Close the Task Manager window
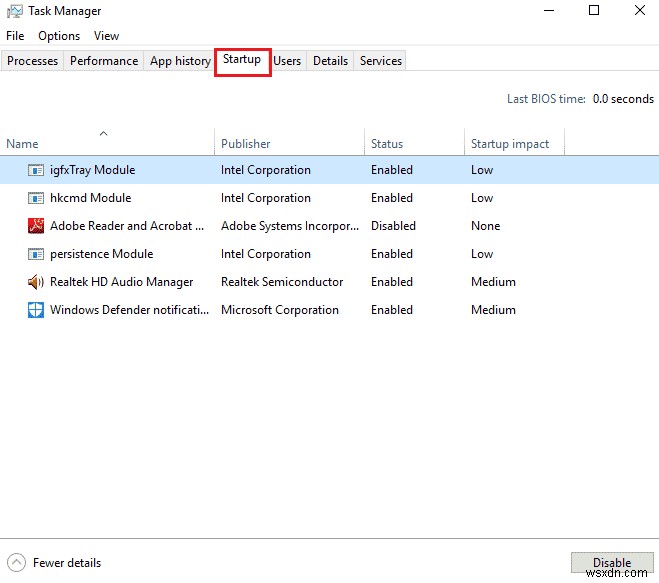Screen dimensions: 659x583 (x=640, y=11)
